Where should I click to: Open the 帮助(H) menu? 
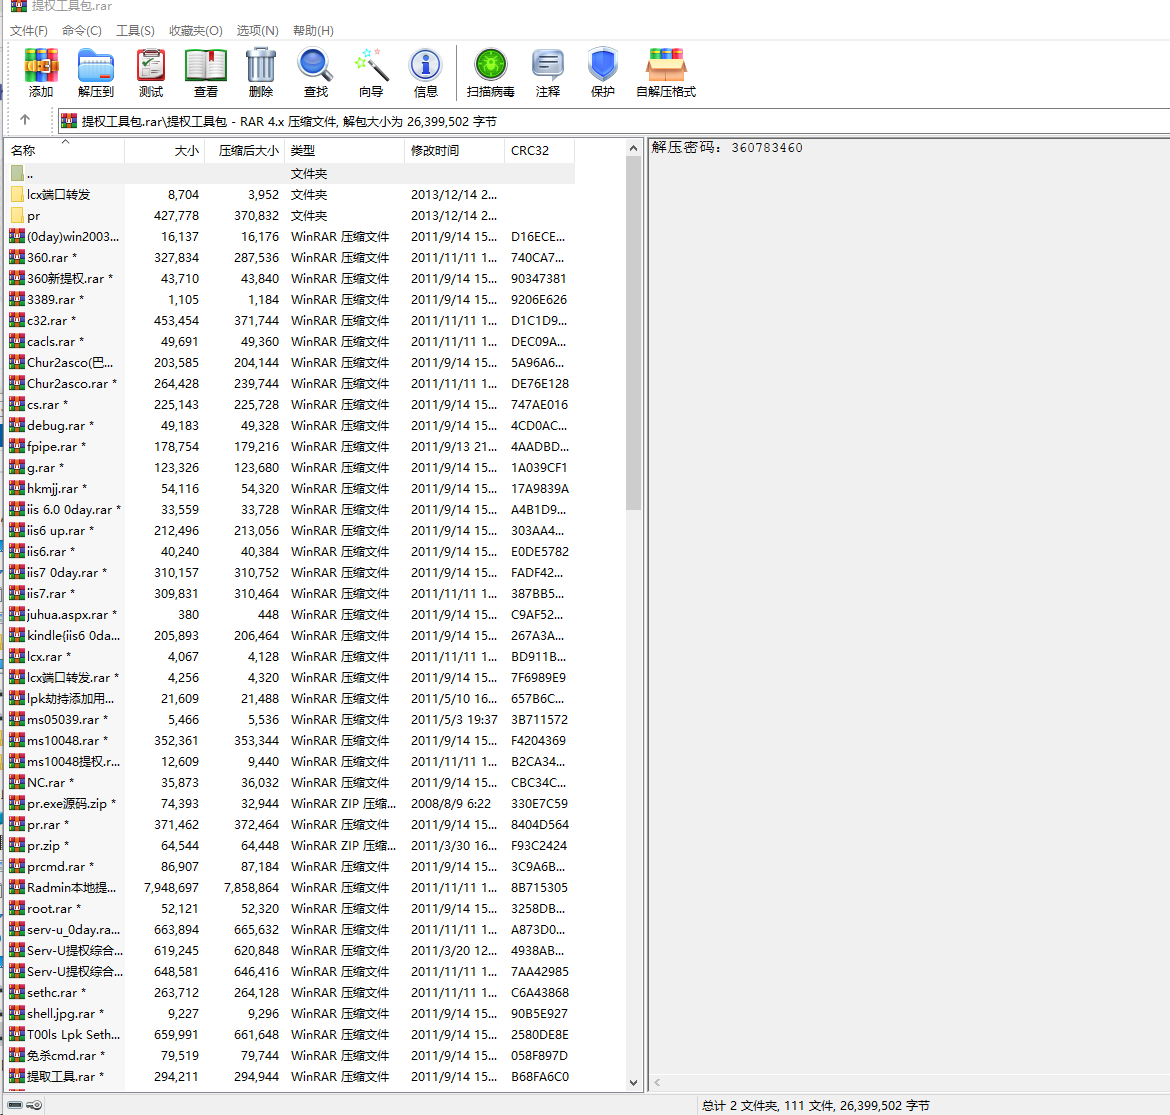pos(313,31)
